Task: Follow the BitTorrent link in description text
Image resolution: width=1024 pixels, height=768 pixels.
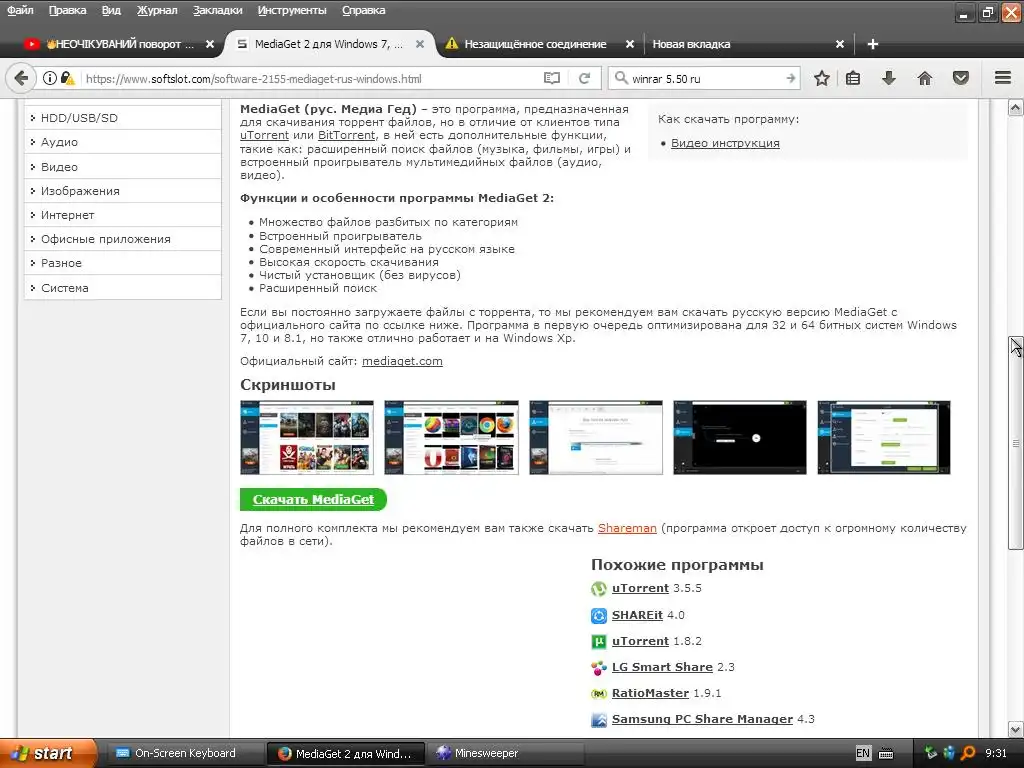Action: 347,135
